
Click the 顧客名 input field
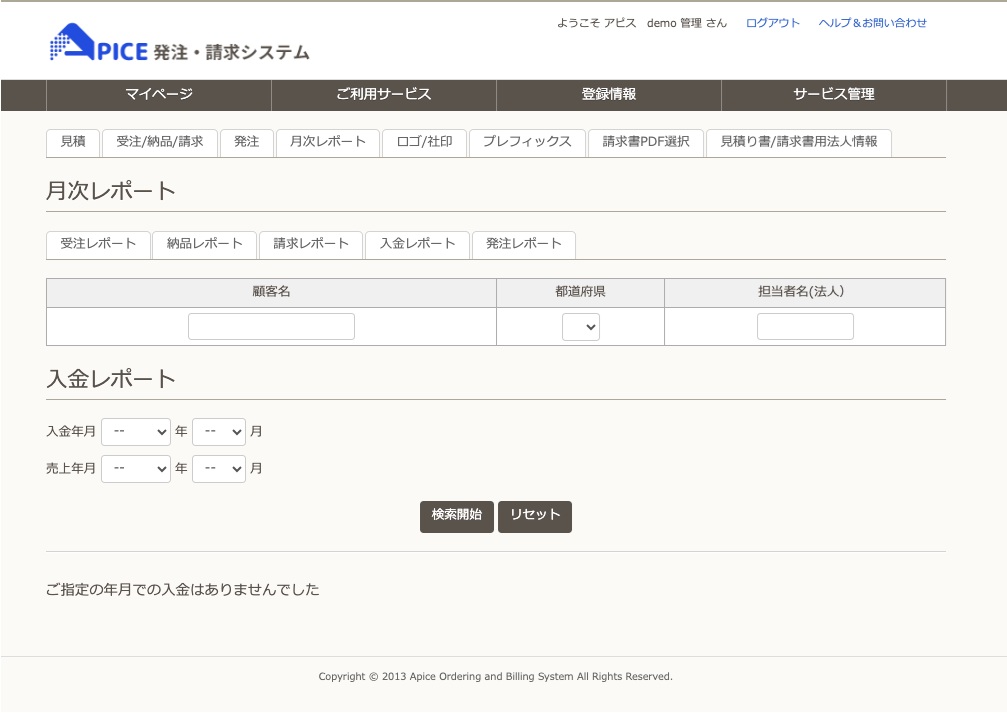pos(271,326)
